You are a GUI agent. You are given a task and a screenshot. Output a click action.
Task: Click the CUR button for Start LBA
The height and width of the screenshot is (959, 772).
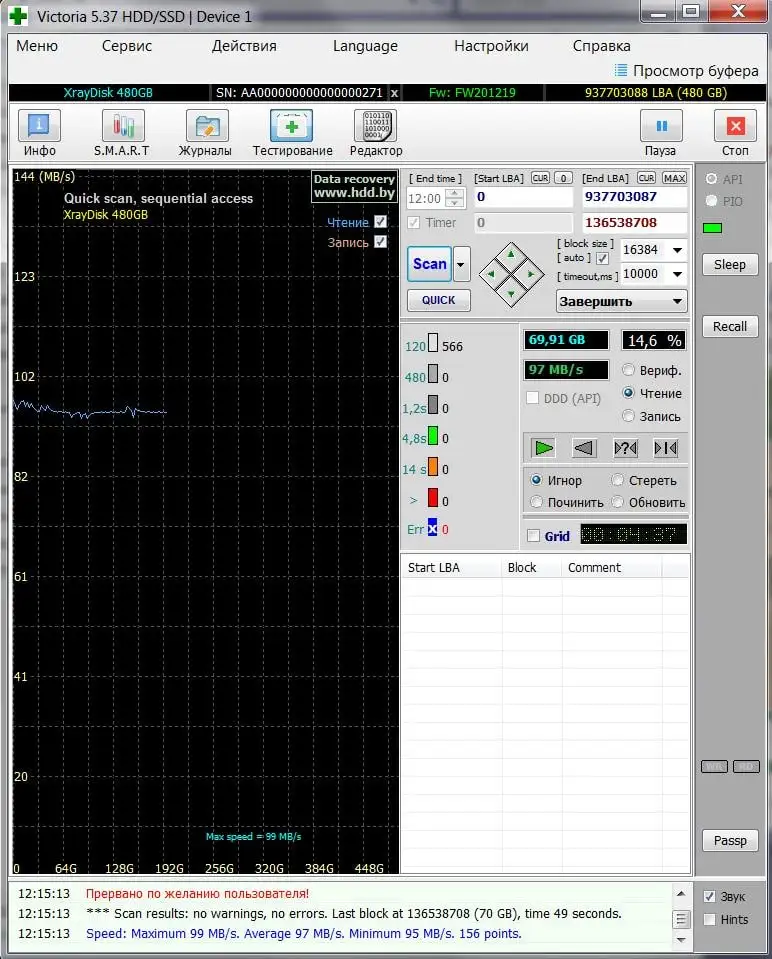[x=540, y=178]
